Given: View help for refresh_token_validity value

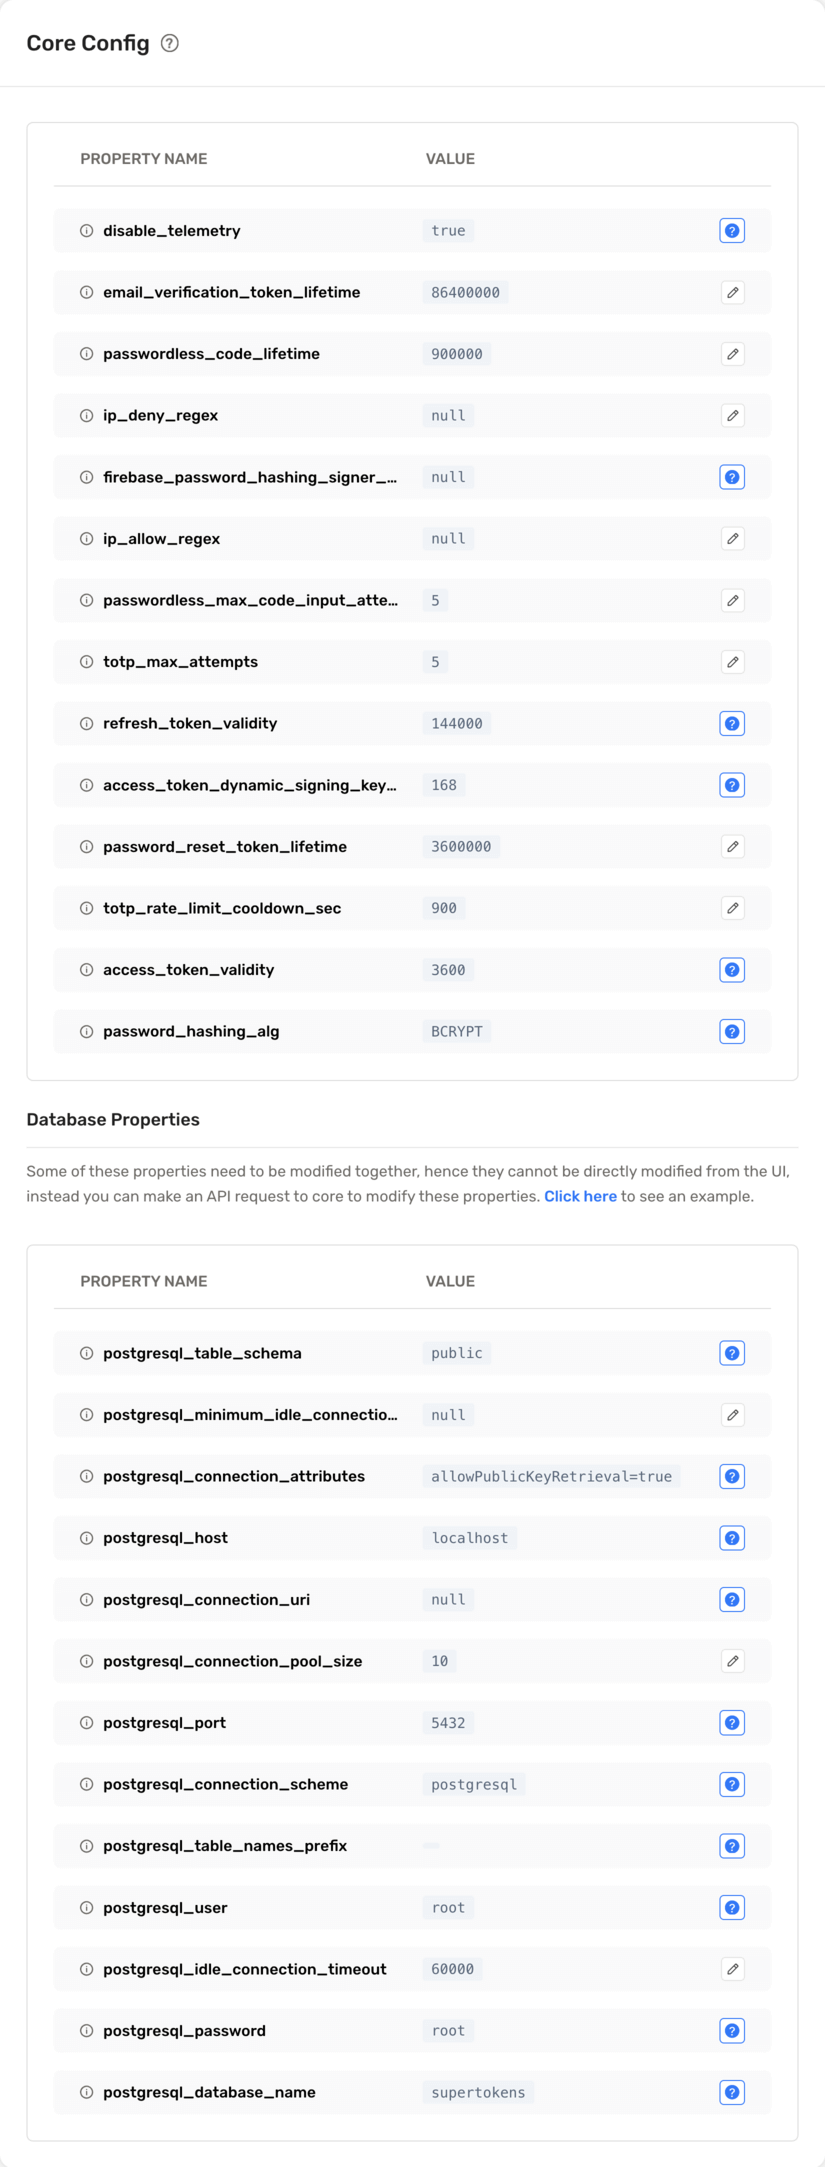Looking at the screenshot, I should tap(732, 723).
